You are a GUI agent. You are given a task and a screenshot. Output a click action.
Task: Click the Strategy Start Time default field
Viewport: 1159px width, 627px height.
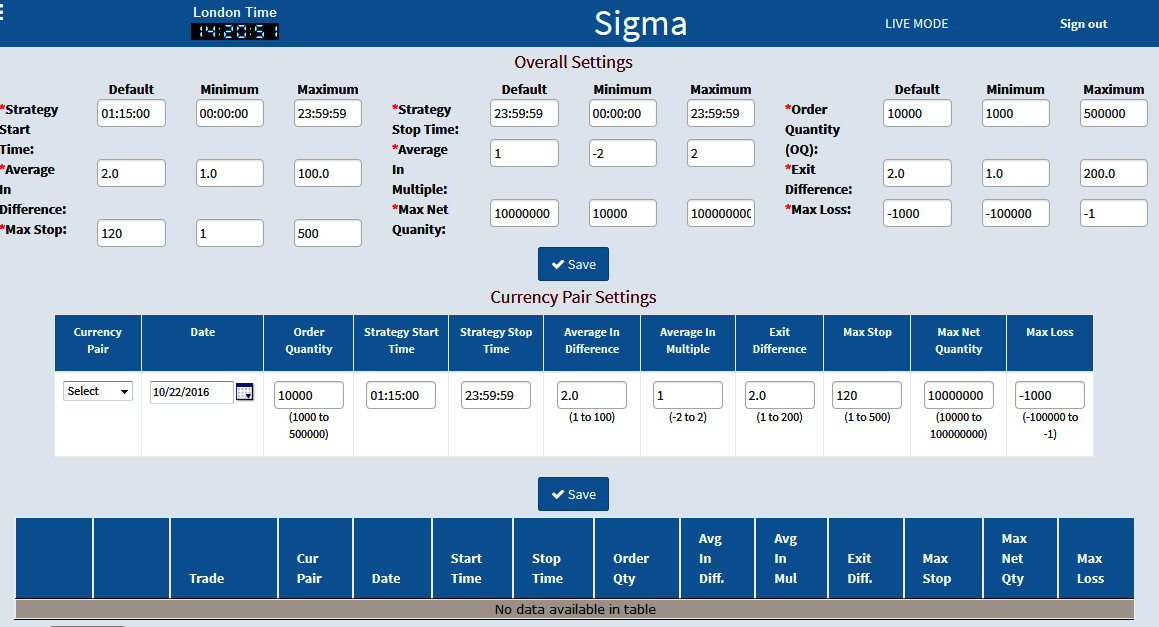pyautogui.click(x=131, y=114)
